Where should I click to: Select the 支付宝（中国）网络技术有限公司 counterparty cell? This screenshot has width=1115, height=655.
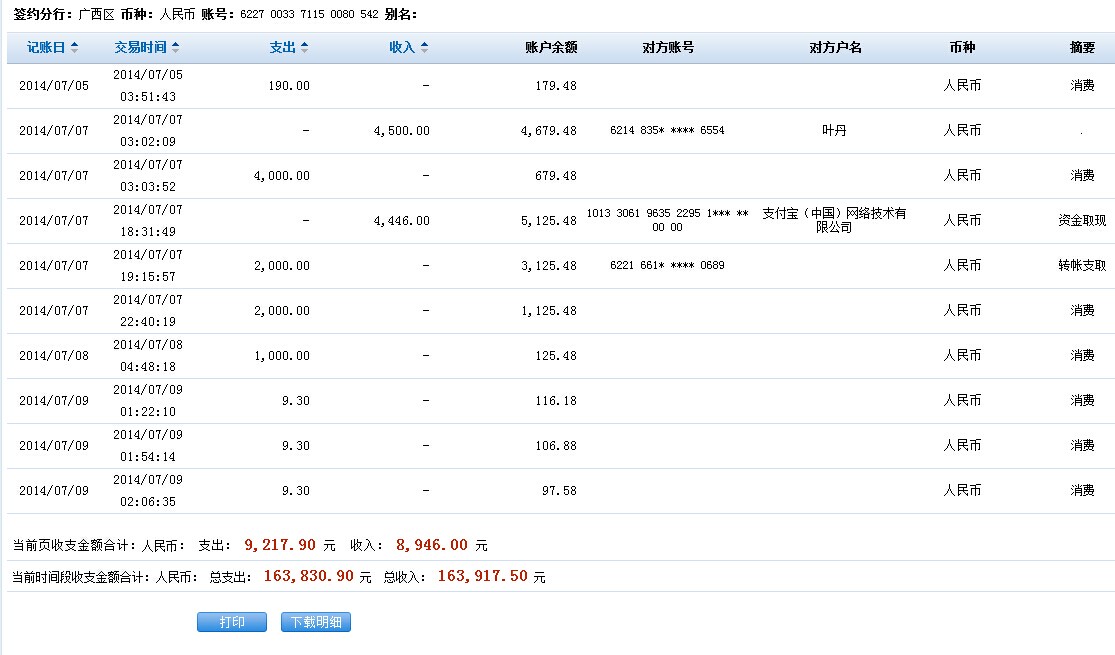[834, 220]
